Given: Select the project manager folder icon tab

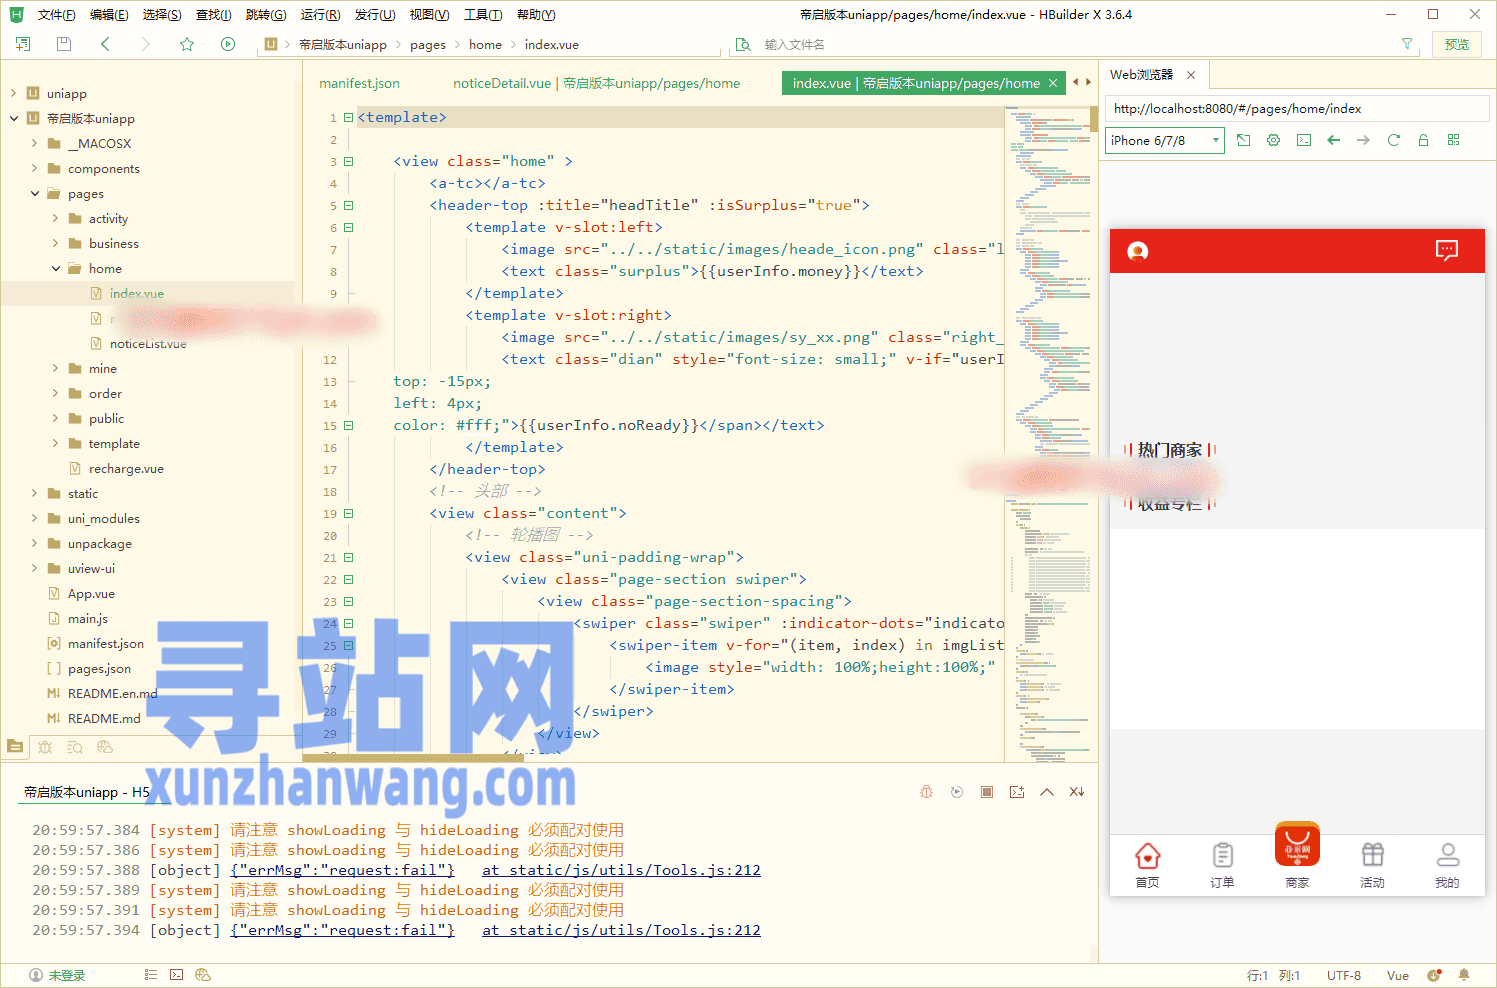Looking at the screenshot, I should coord(15,746).
